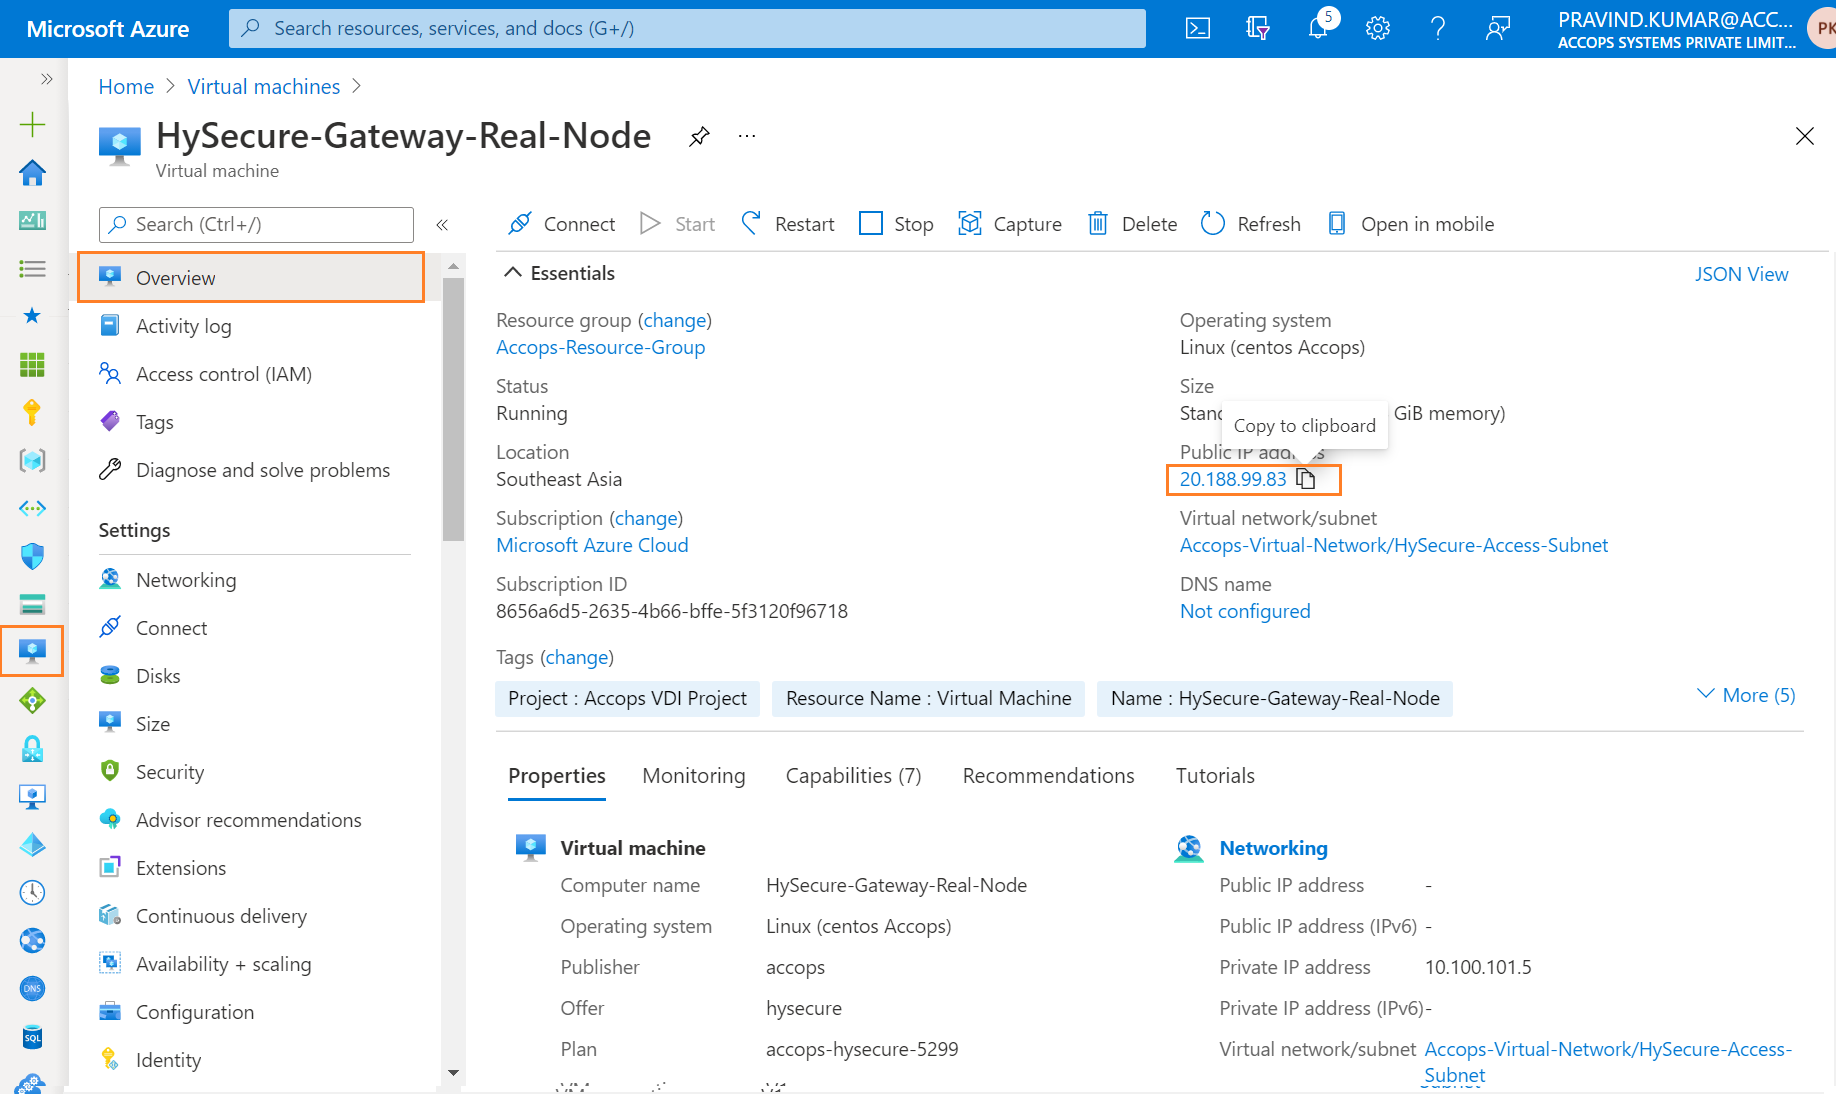This screenshot has width=1836, height=1094.
Task: Open Advisor recommendations
Action: point(251,820)
